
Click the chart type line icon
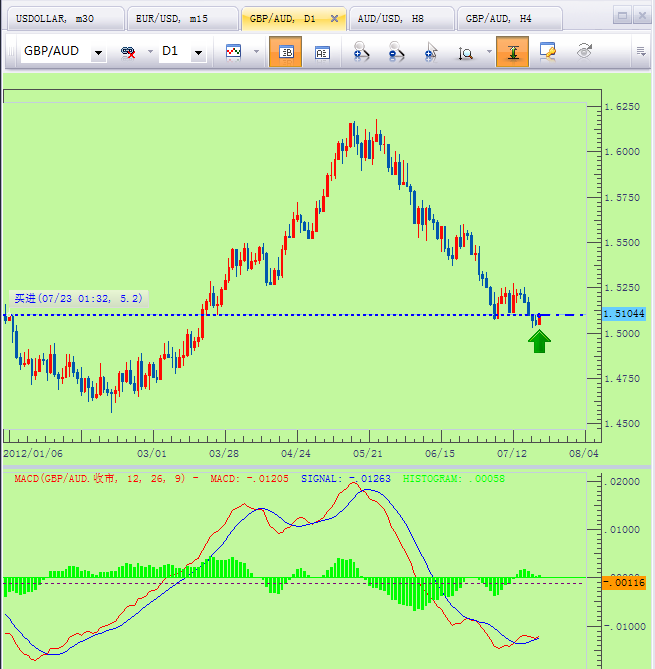click(234, 52)
